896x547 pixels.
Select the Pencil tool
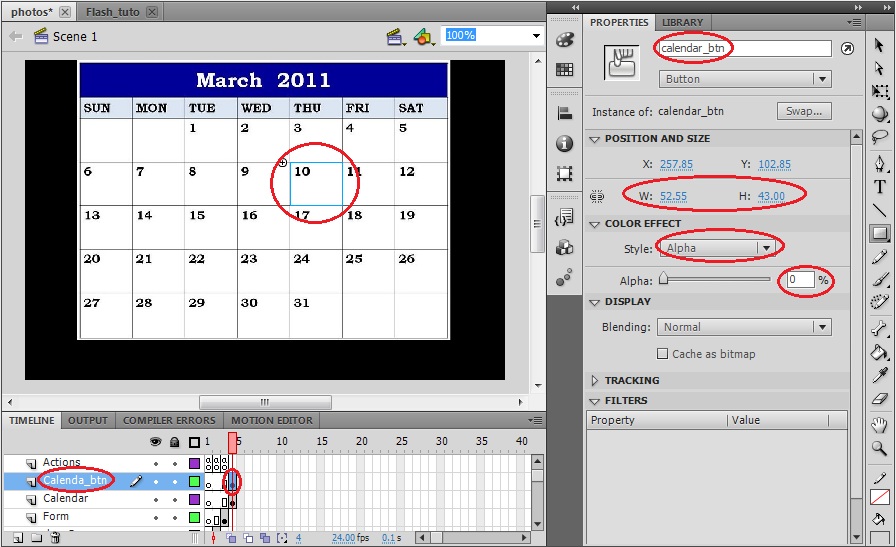pos(880,257)
